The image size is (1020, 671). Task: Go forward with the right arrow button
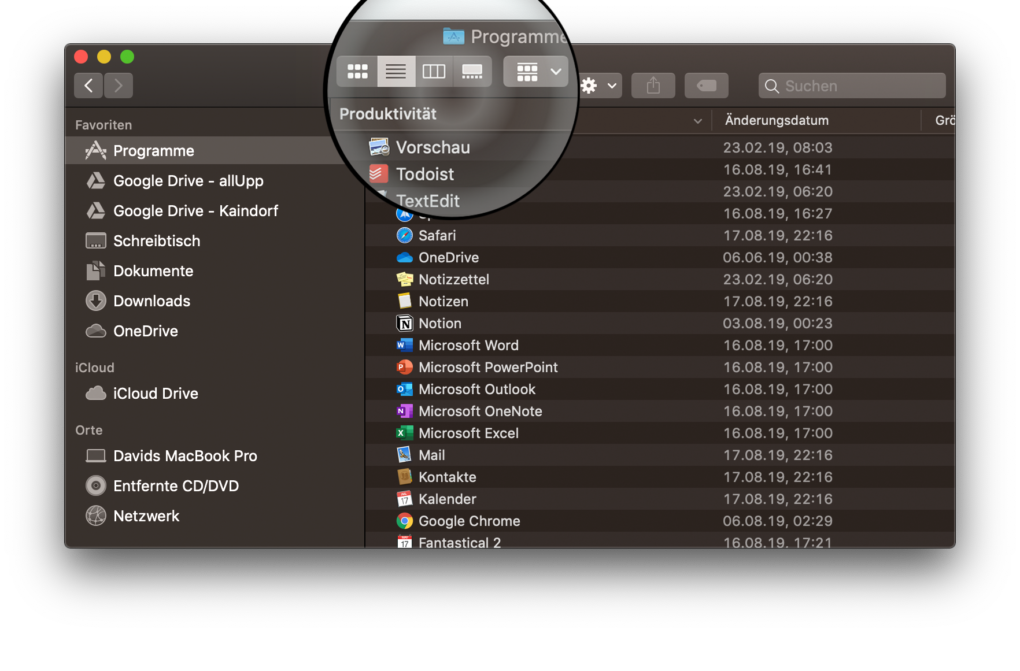point(118,85)
